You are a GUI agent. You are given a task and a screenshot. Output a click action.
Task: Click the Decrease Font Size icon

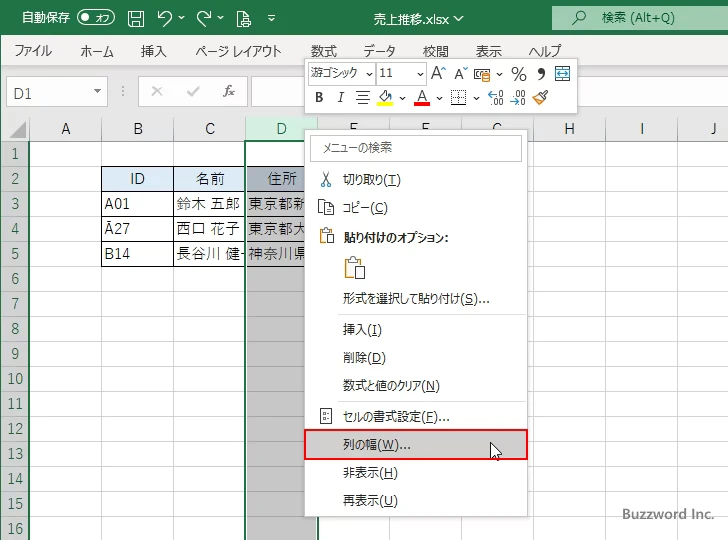pos(461,73)
